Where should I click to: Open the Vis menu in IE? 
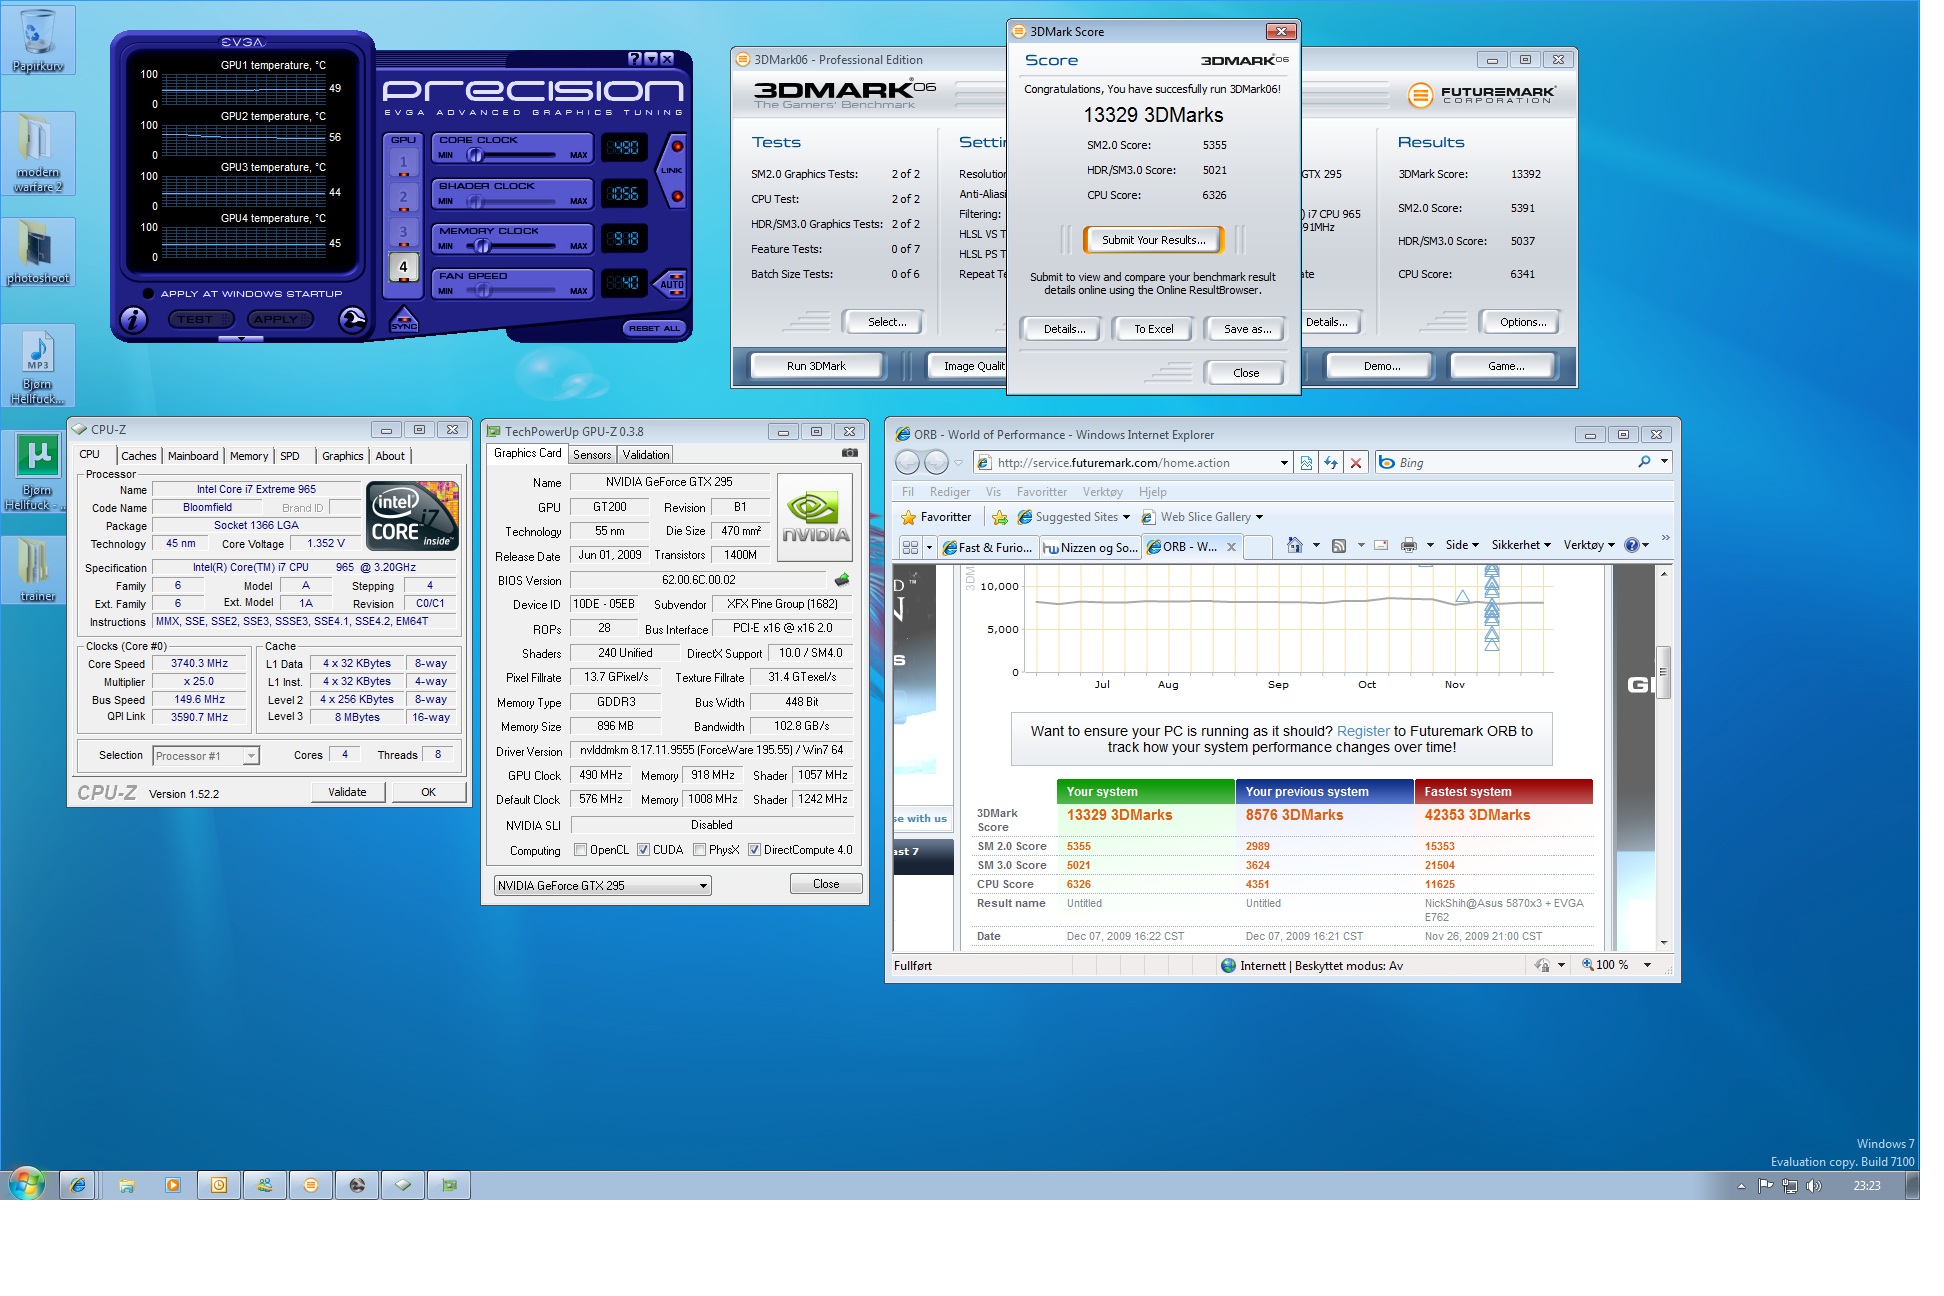(x=993, y=492)
